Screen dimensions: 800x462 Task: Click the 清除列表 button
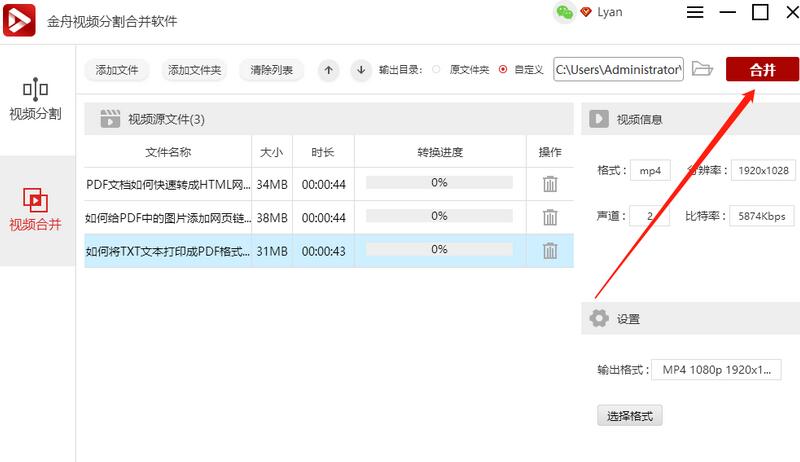coord(272,70)
